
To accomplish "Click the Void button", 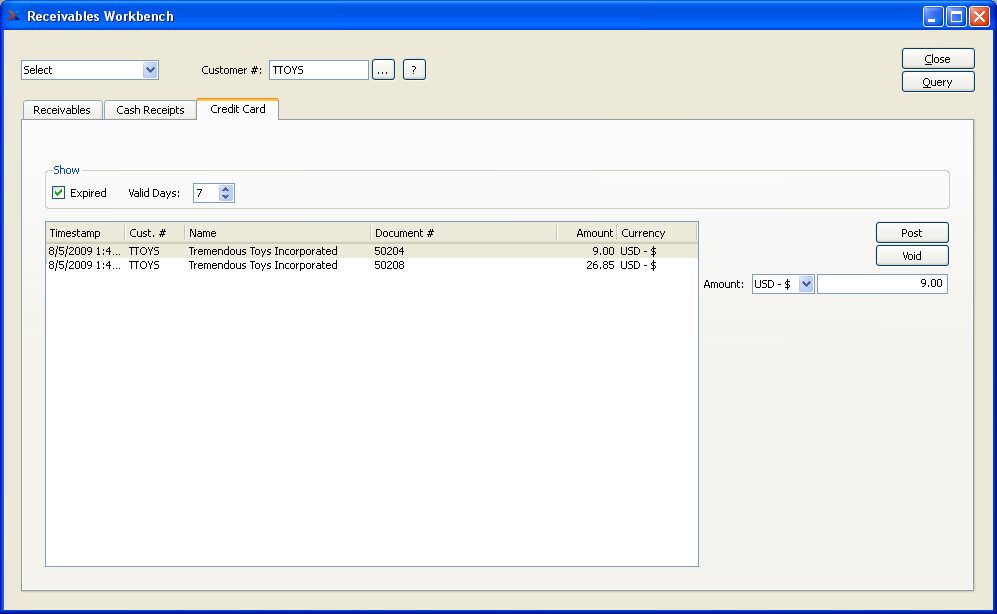I will pos(912,256).
